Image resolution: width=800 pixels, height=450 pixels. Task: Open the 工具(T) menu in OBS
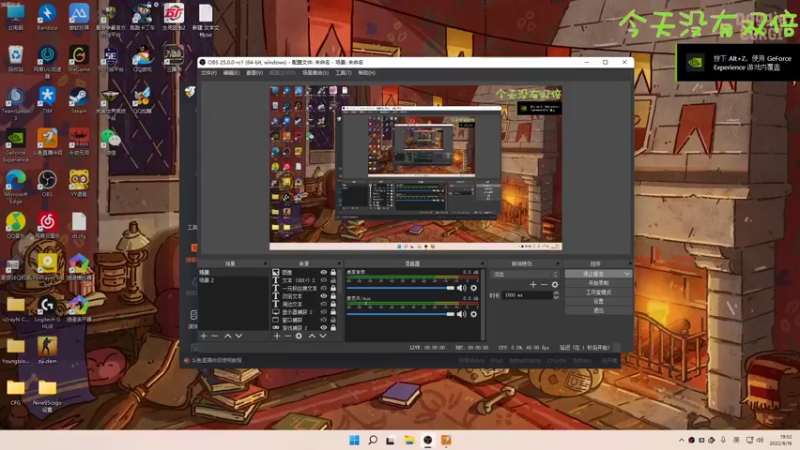coord(343,73)
